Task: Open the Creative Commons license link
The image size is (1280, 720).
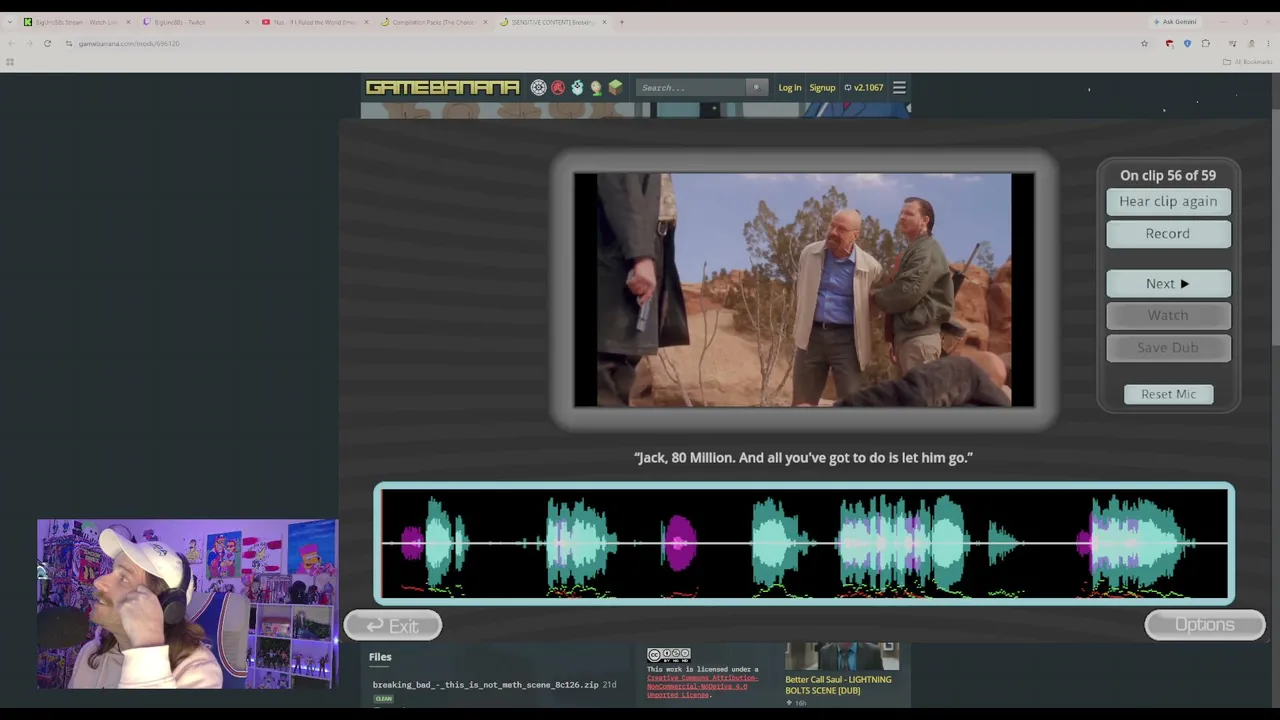Action: [702, 686]
